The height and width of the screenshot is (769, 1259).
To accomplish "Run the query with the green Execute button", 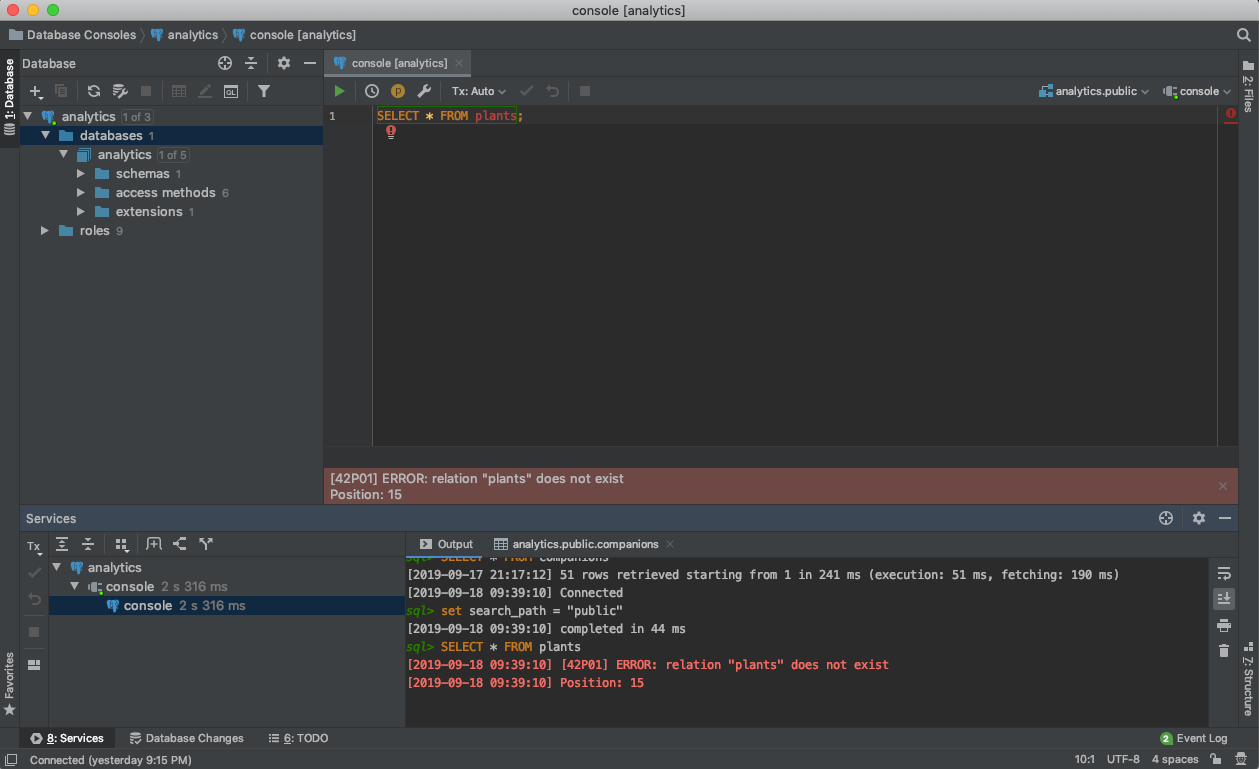I will (x=340, y=91).
